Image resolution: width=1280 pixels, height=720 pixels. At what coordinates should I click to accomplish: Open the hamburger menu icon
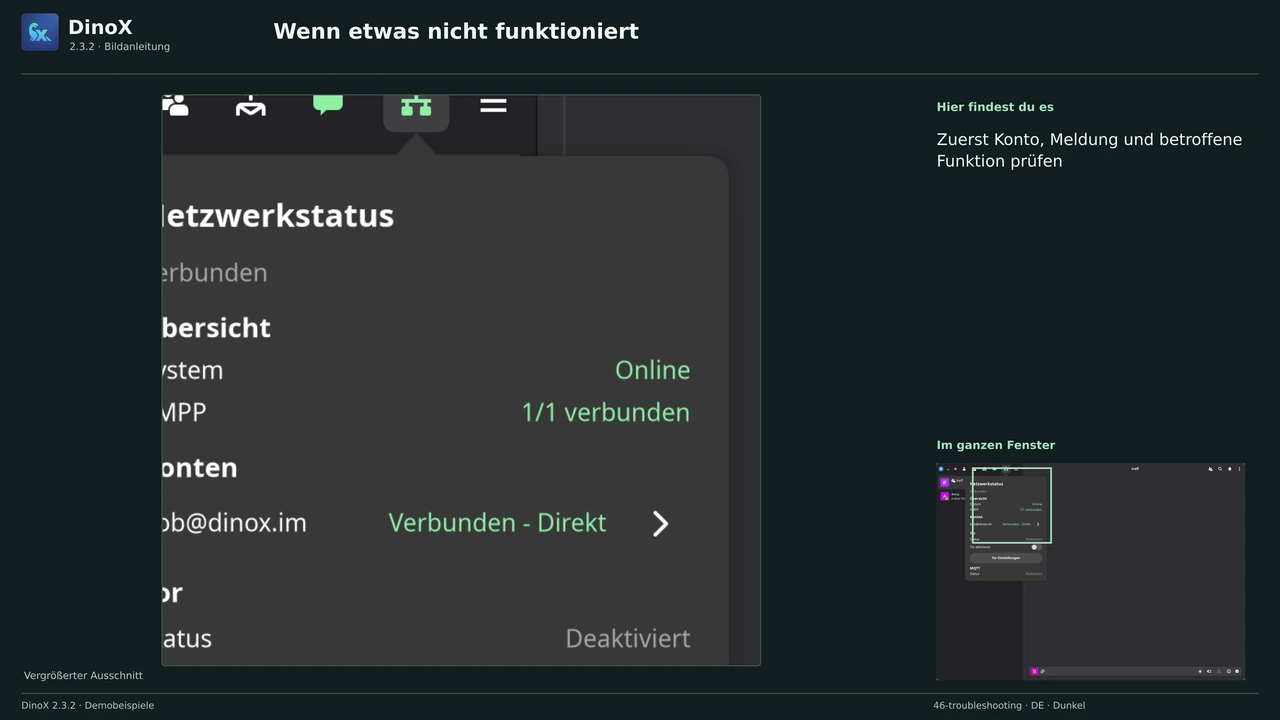pos(493,105)
